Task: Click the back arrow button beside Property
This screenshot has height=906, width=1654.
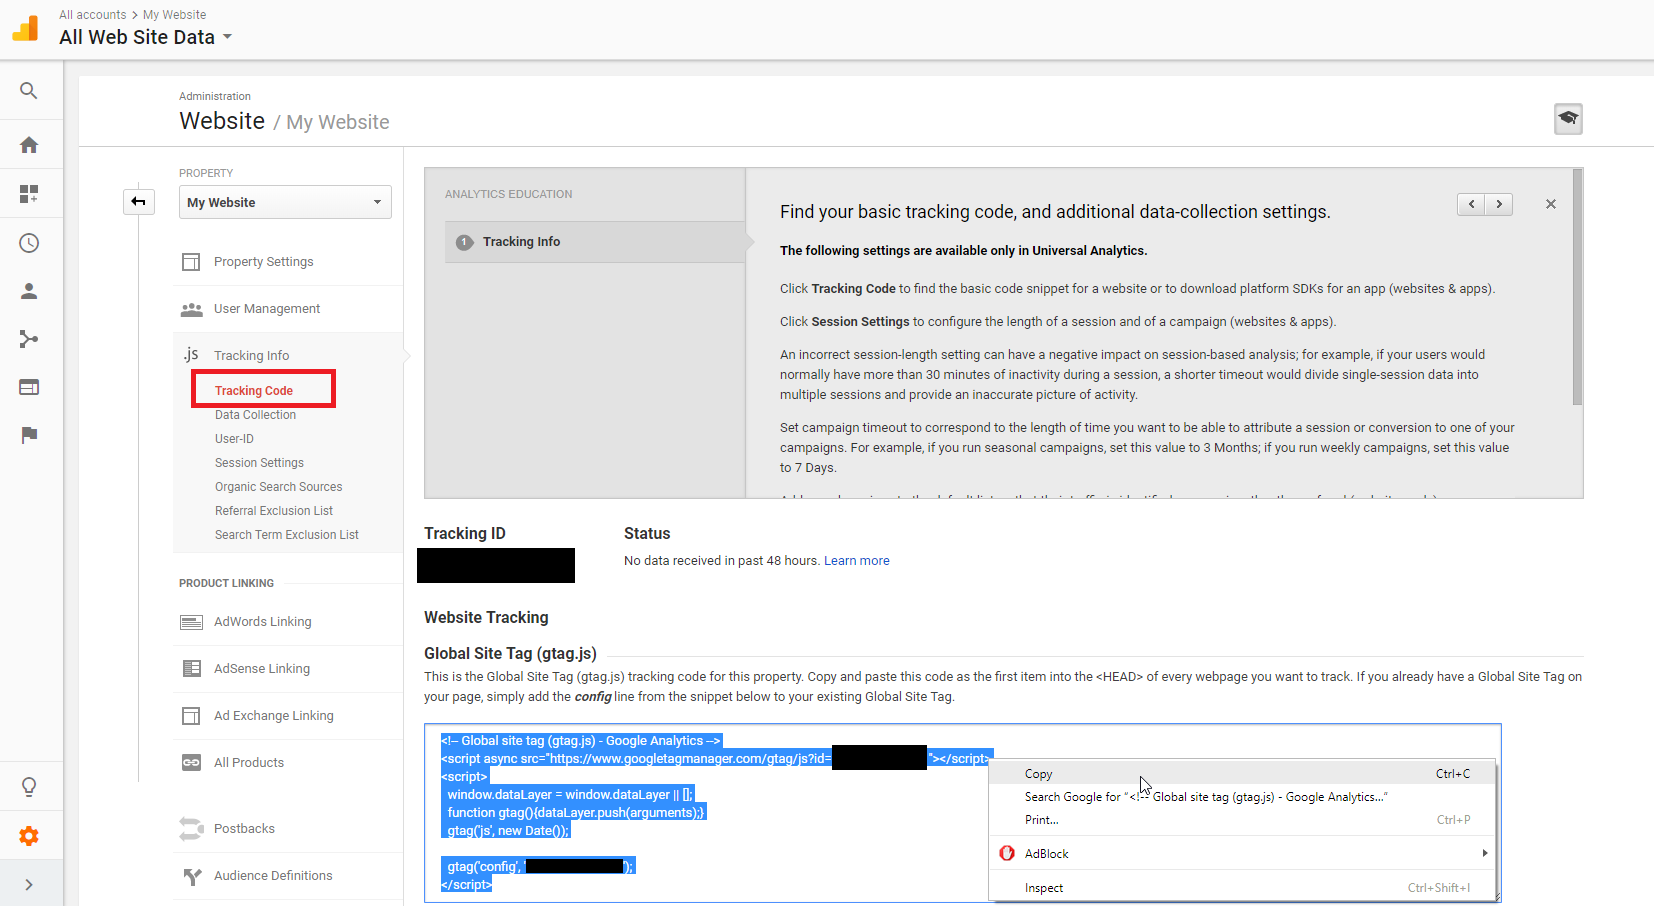Action: 139,202
